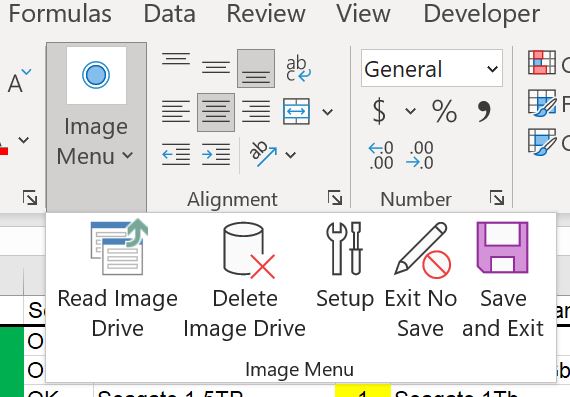This screenshot has height=397, width=570.
Task: Open the General number format dropdown
Action: click(x=432, y=69)
